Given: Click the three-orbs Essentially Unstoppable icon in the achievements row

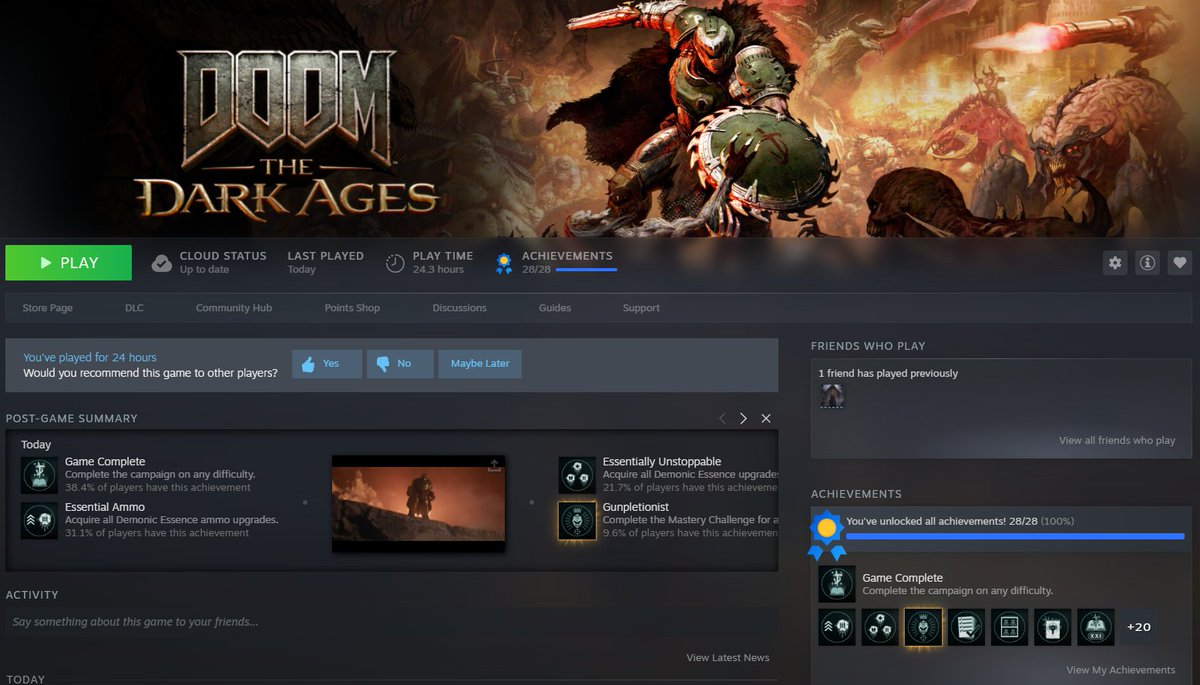Looking at the screenshot, I should click(880, 627).
